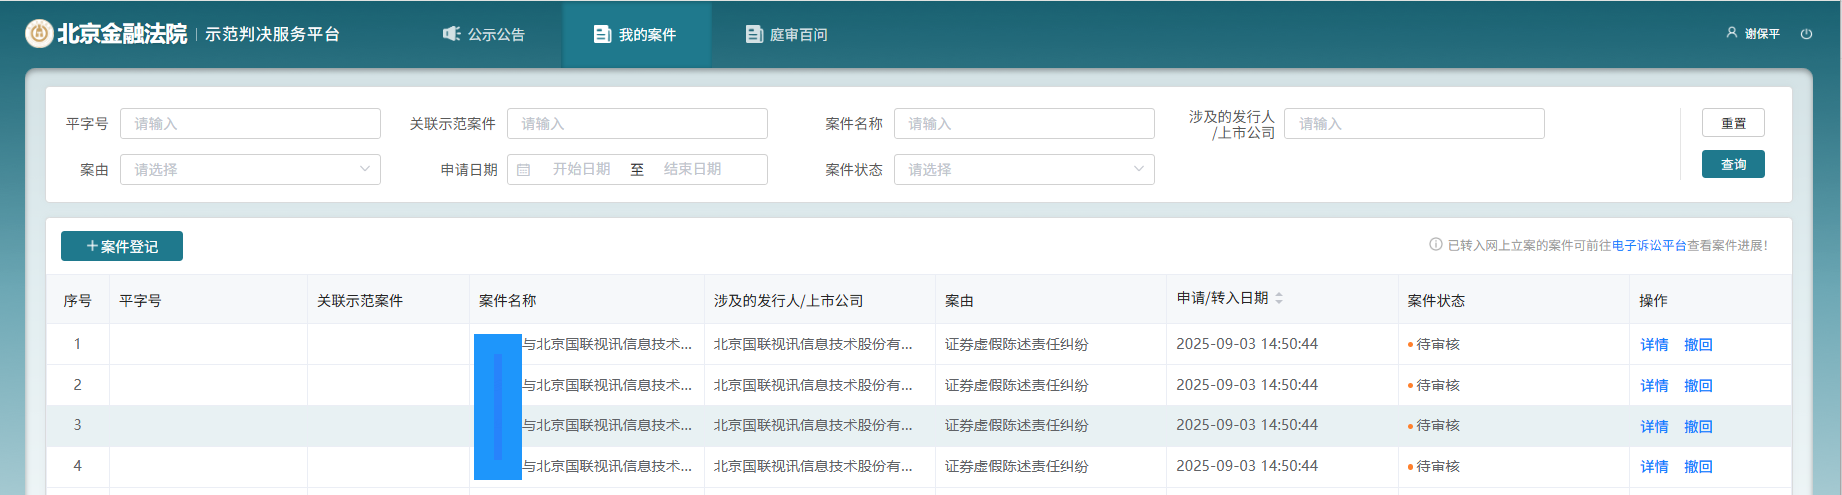Open 详情 for row 2

[1654, 385]
